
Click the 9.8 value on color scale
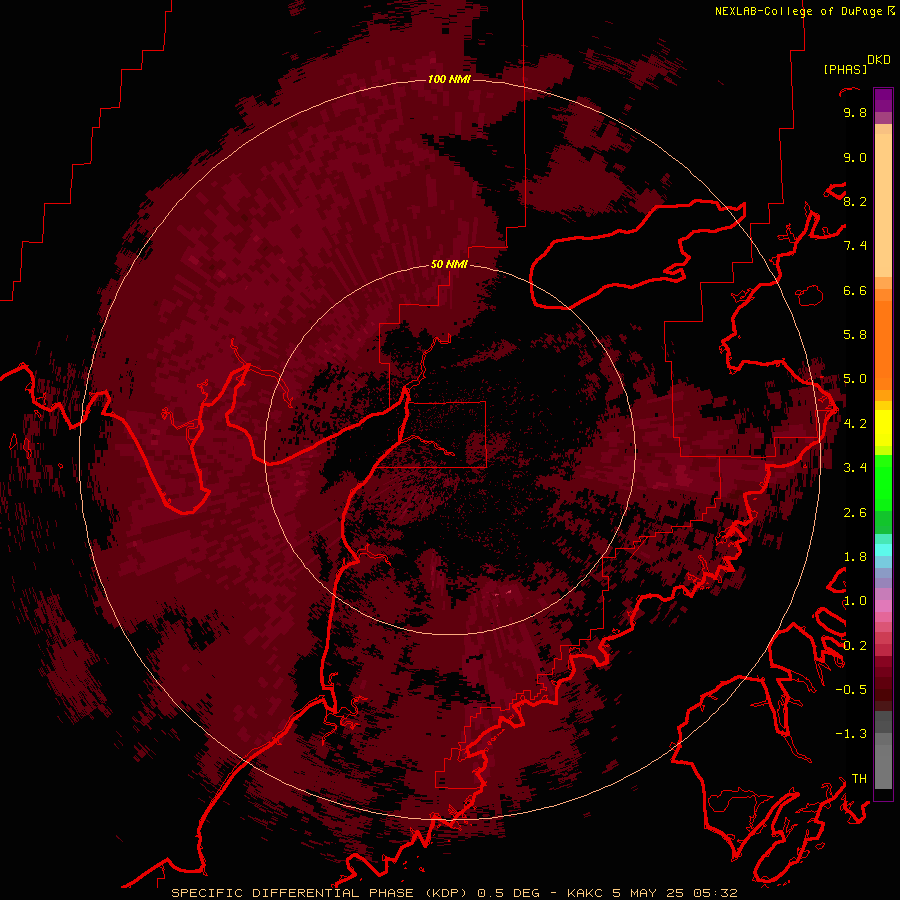(x=855, y=112)
